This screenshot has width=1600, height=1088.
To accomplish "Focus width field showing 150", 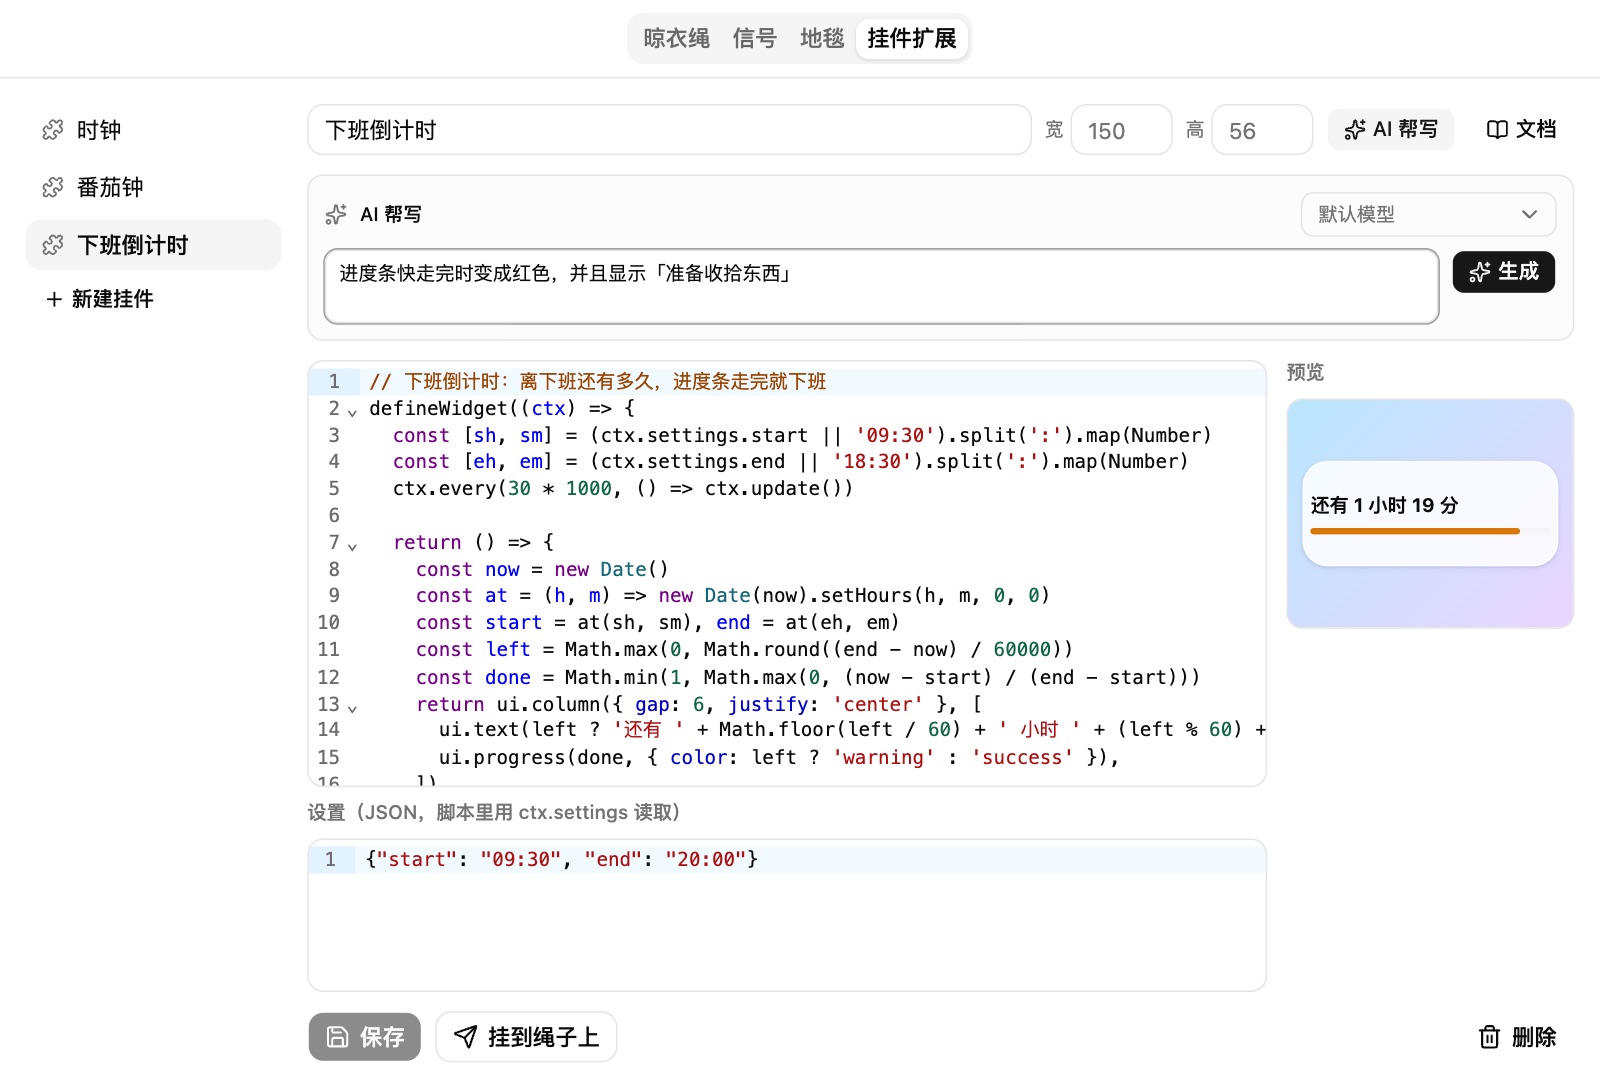I will [x=1121, y=130].
